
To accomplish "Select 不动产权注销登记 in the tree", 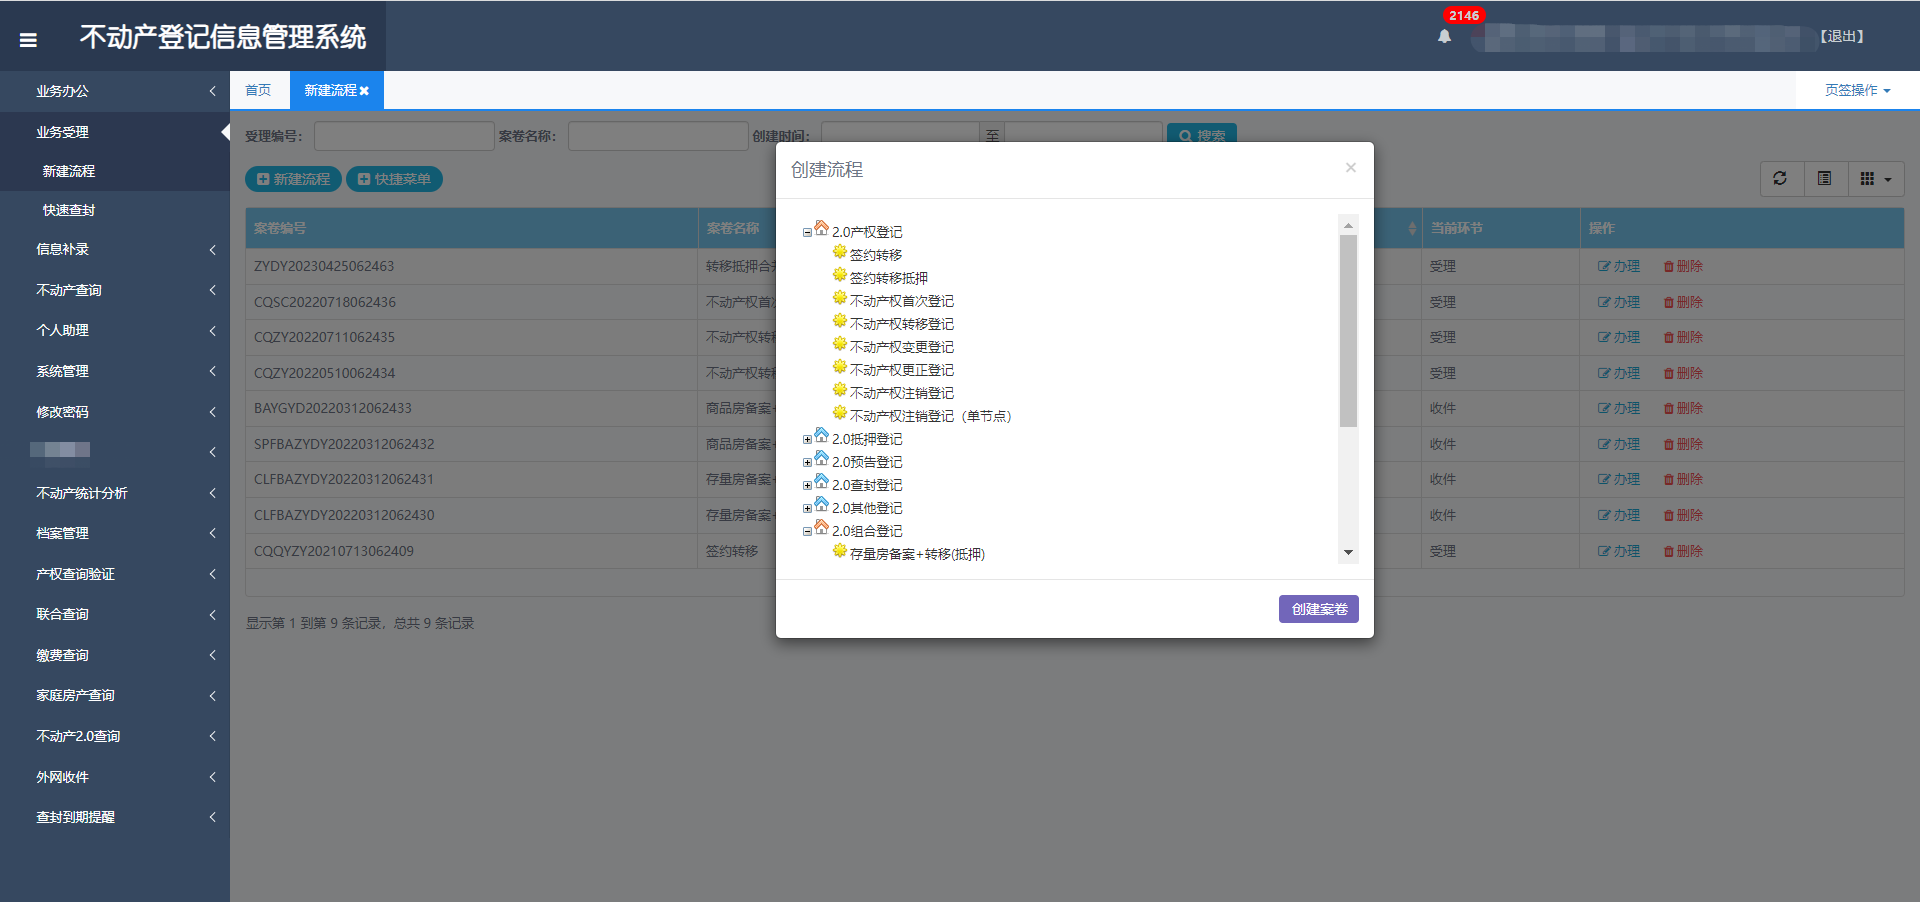I will [901, 393].
